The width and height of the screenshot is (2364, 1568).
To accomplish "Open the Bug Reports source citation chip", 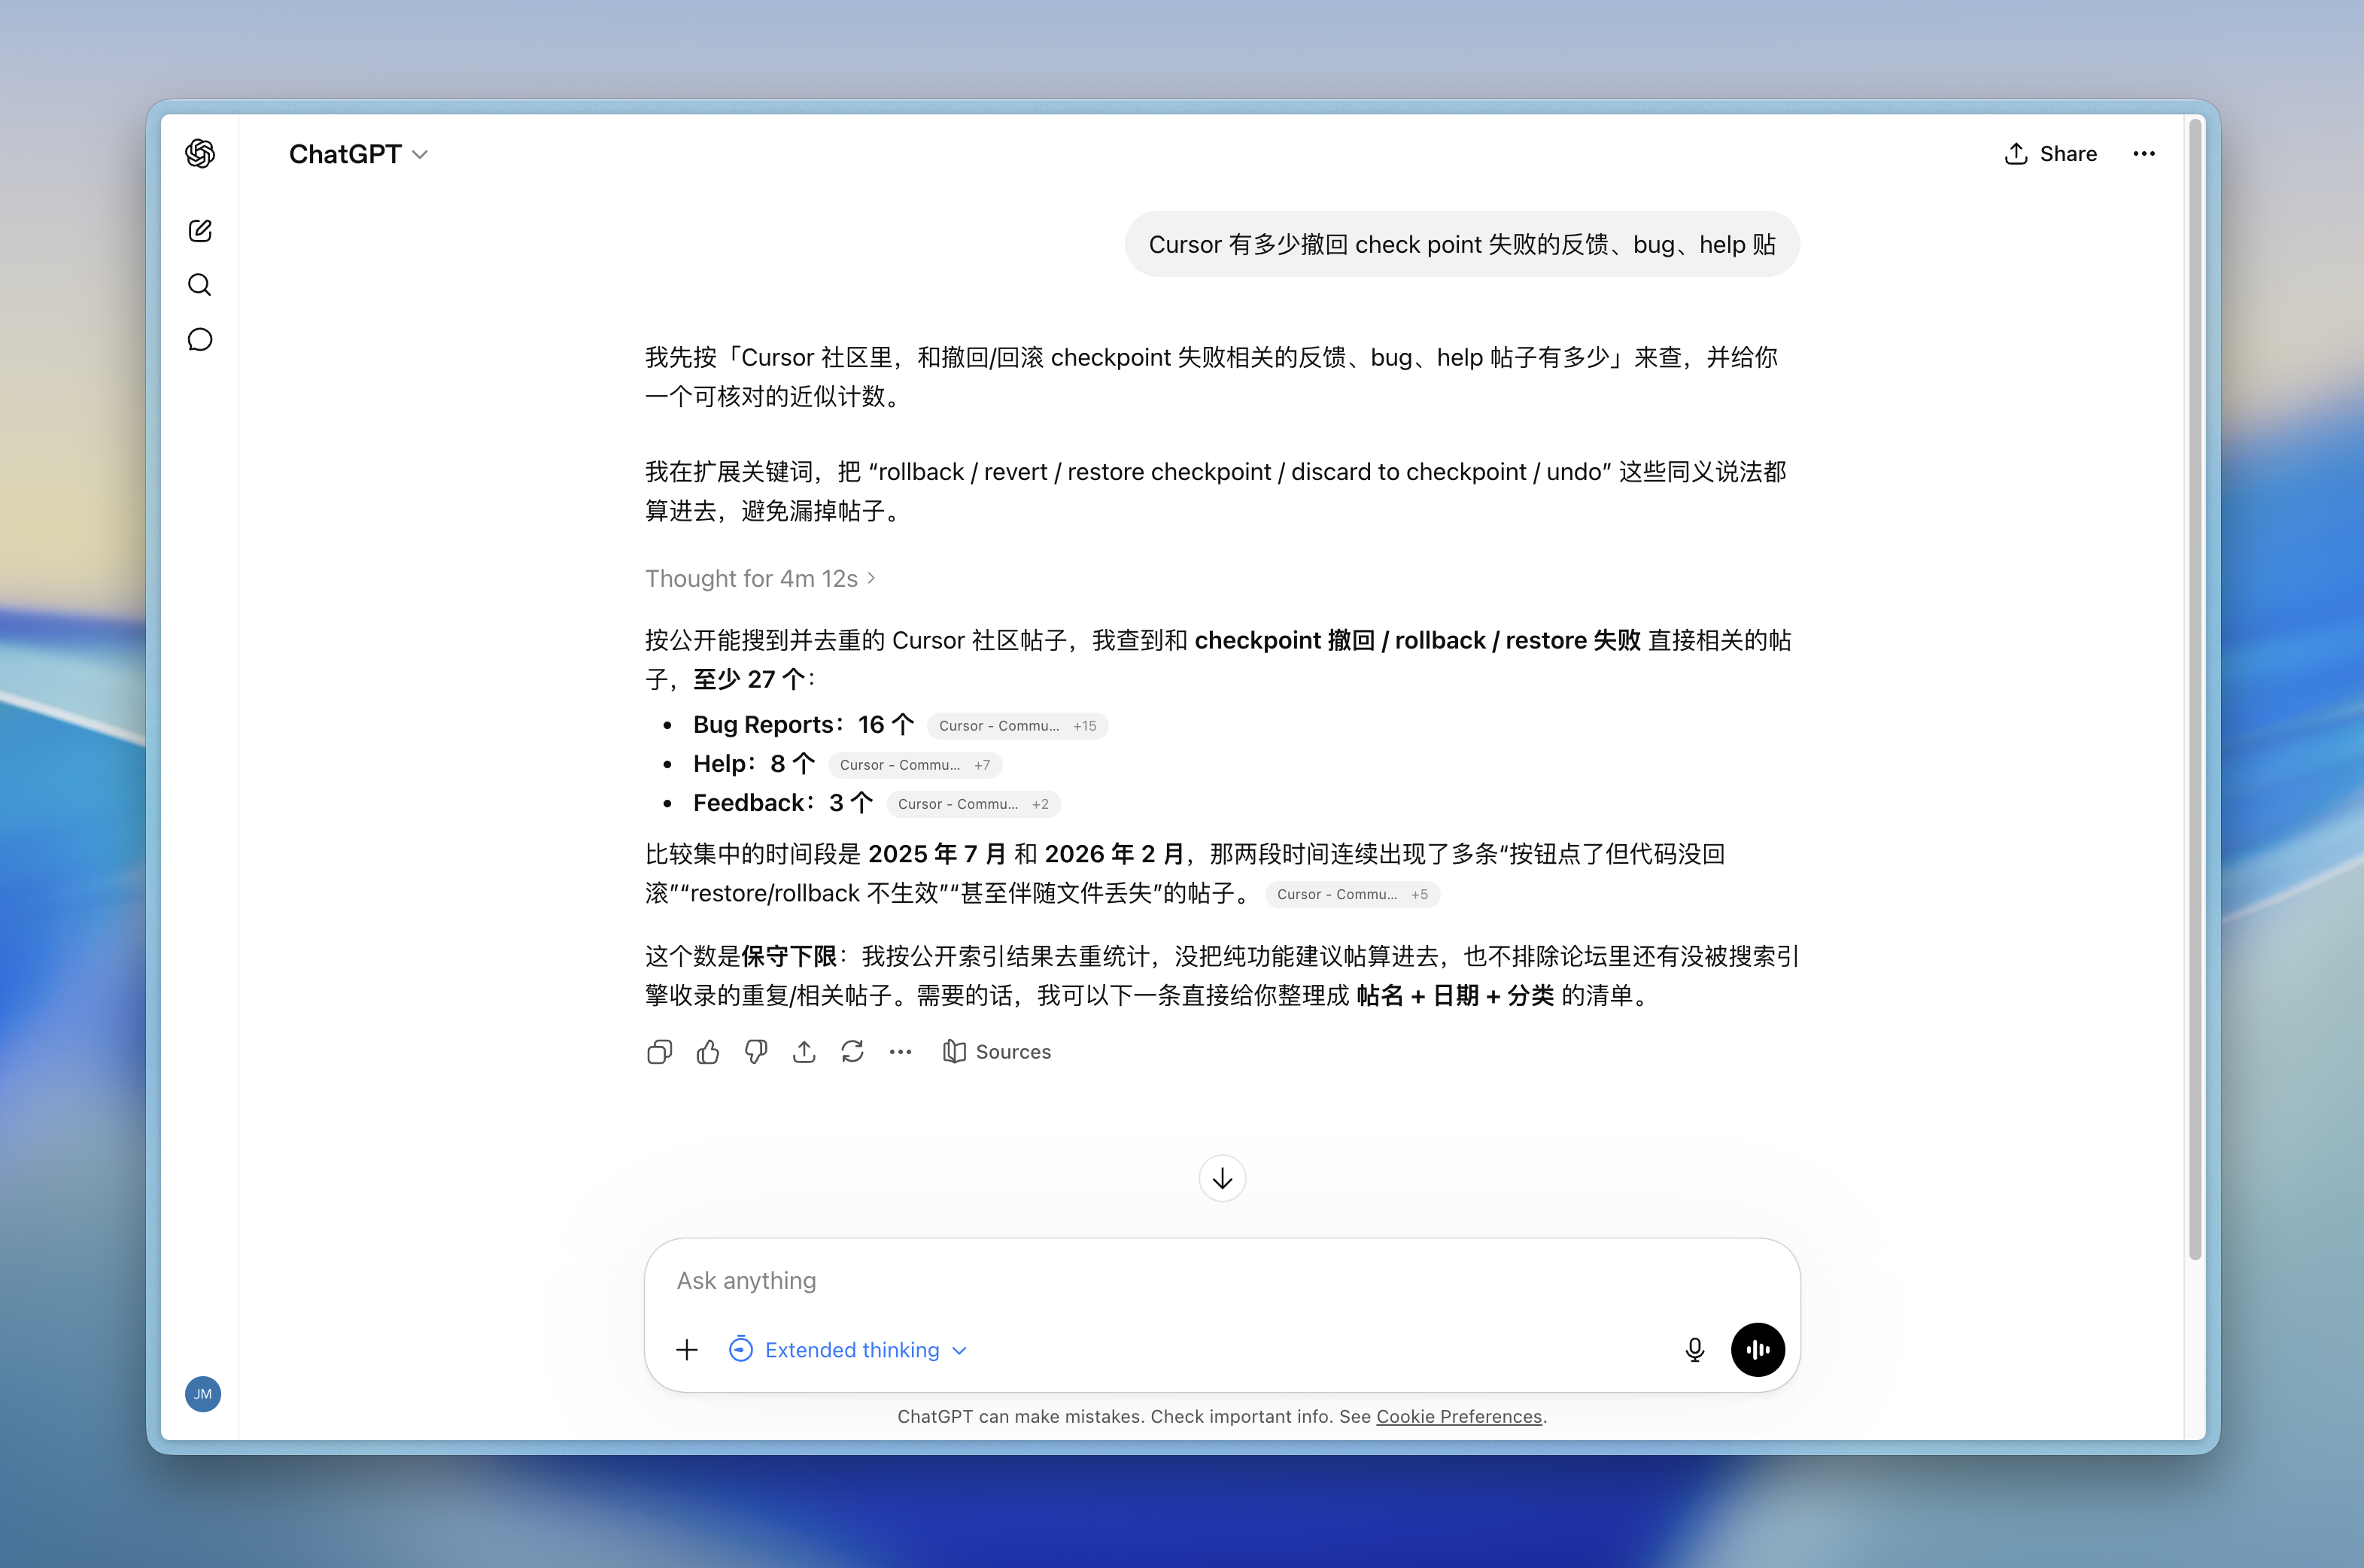I will point(1017,726).
